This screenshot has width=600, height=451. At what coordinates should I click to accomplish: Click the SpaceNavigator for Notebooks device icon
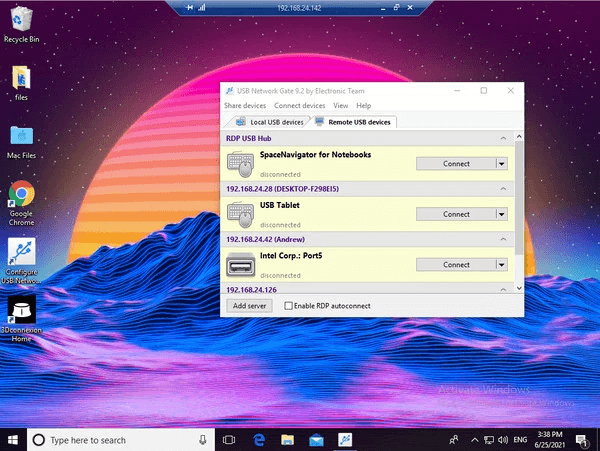tap(240, 161)
